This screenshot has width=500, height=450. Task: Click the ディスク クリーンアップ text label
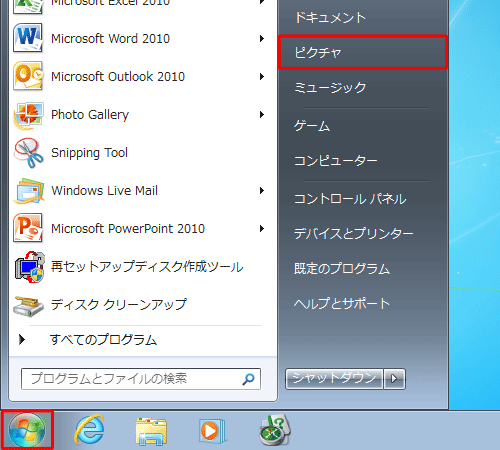click(119, 305)
